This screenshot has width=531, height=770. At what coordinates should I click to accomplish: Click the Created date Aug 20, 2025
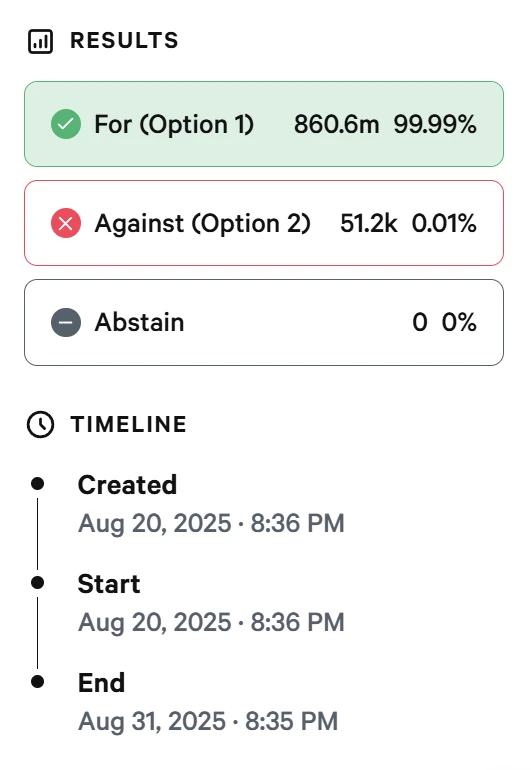155,523
